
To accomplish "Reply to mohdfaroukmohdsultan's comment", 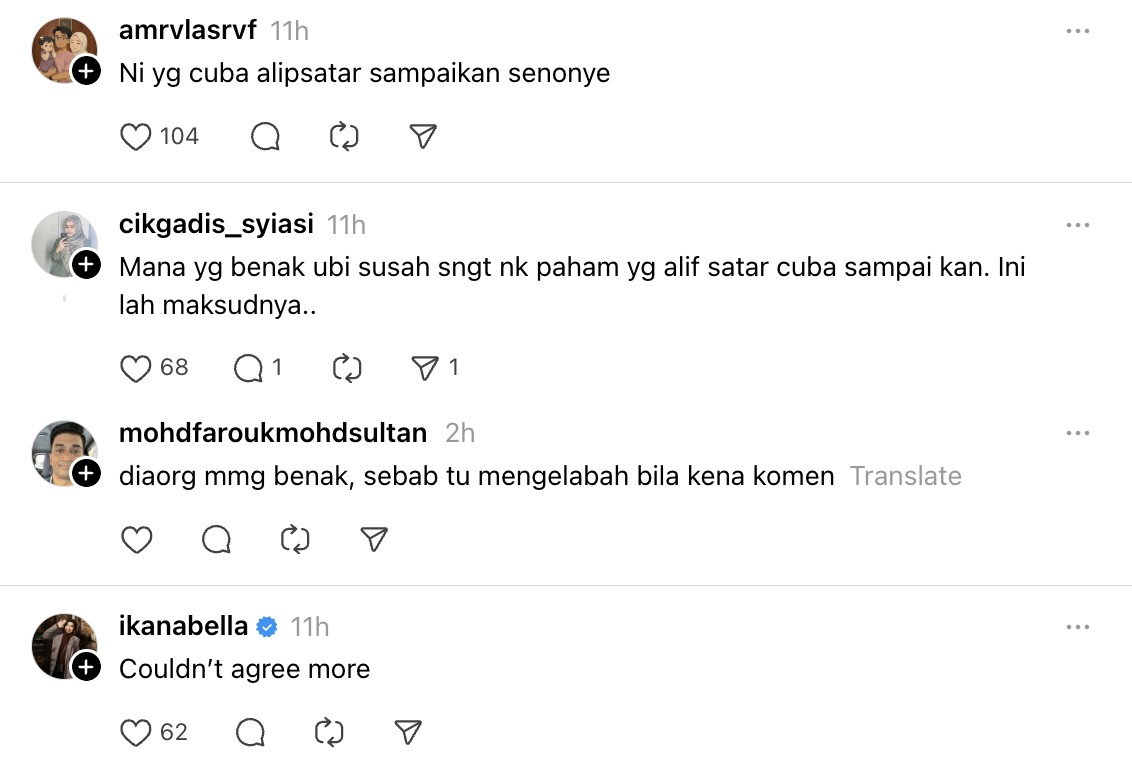I will (216, 540).
